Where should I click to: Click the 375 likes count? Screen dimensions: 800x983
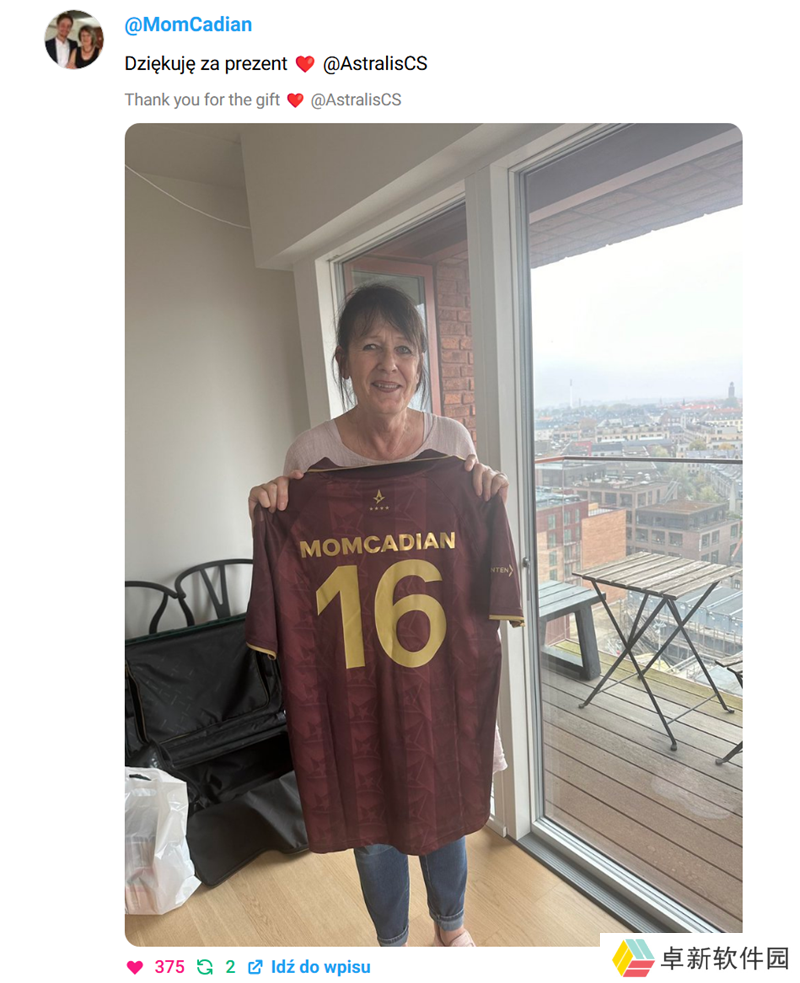click(169, 967)
